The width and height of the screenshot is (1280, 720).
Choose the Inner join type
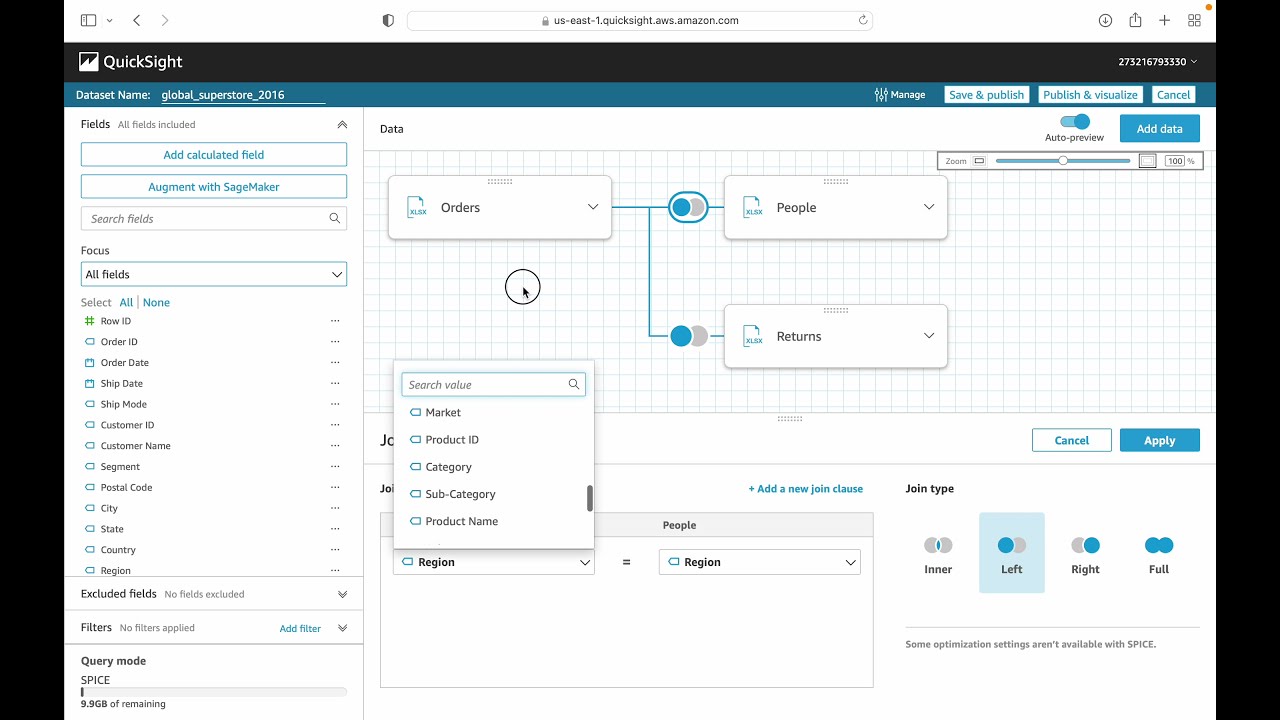938,553
